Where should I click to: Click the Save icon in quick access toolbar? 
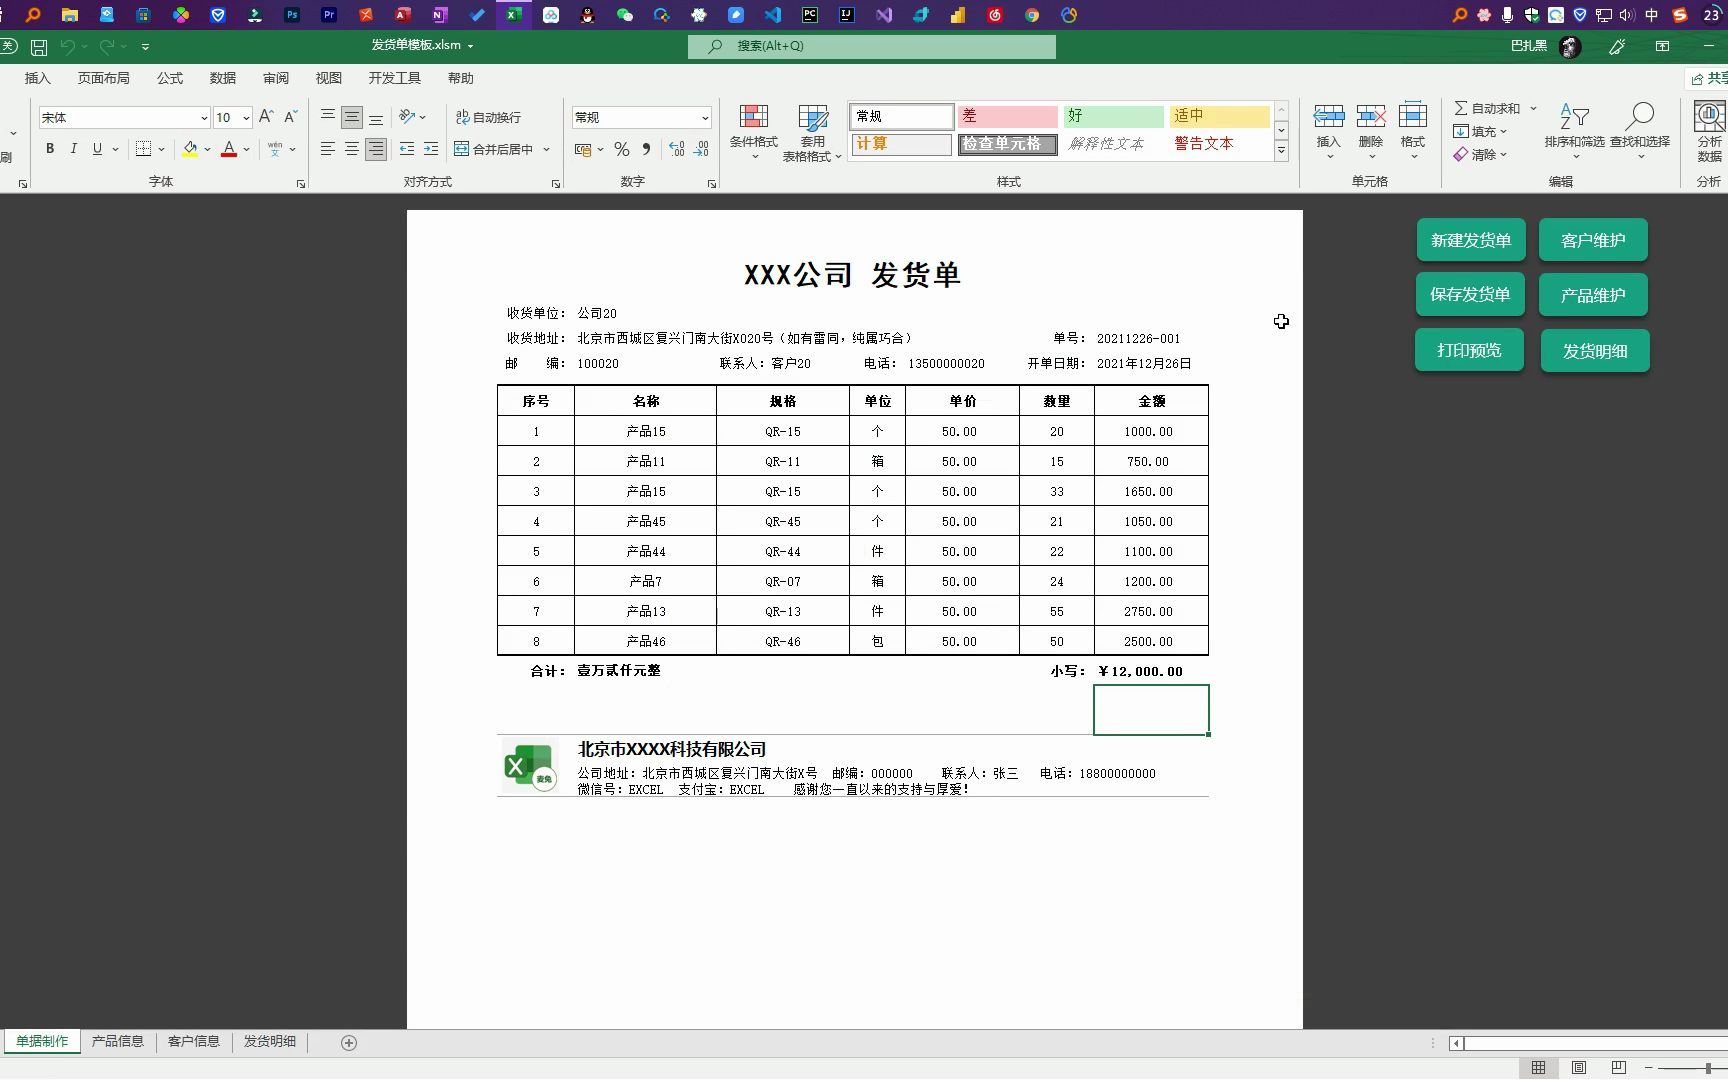coord(39,47)
